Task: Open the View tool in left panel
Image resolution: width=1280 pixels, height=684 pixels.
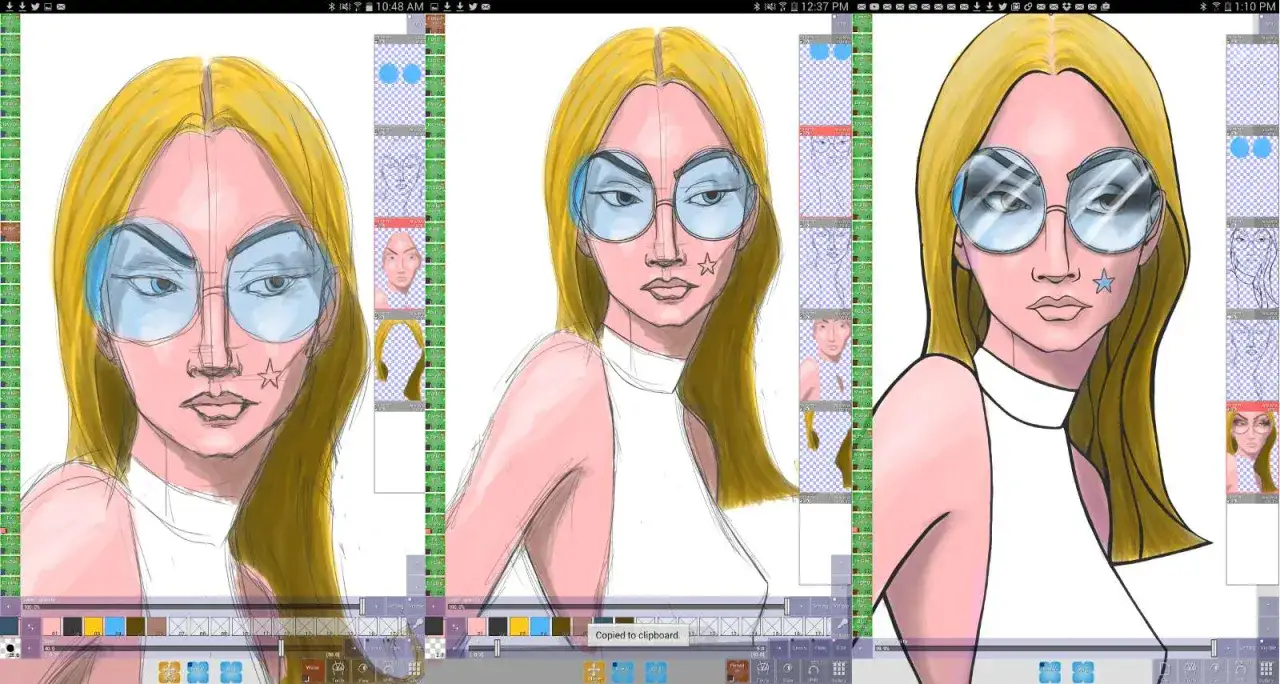Action: [x=363, y=672]
